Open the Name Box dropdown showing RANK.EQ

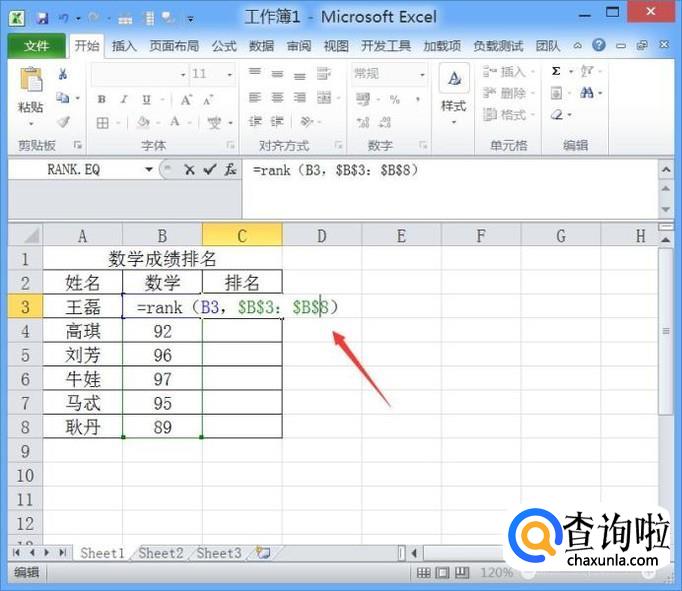[149, 170]
